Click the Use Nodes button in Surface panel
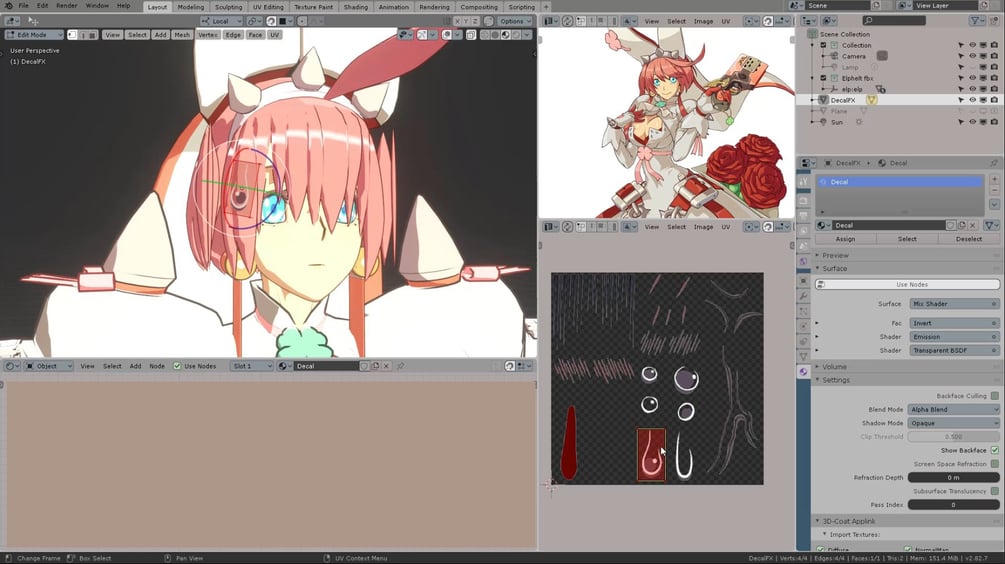 point(907,284)
